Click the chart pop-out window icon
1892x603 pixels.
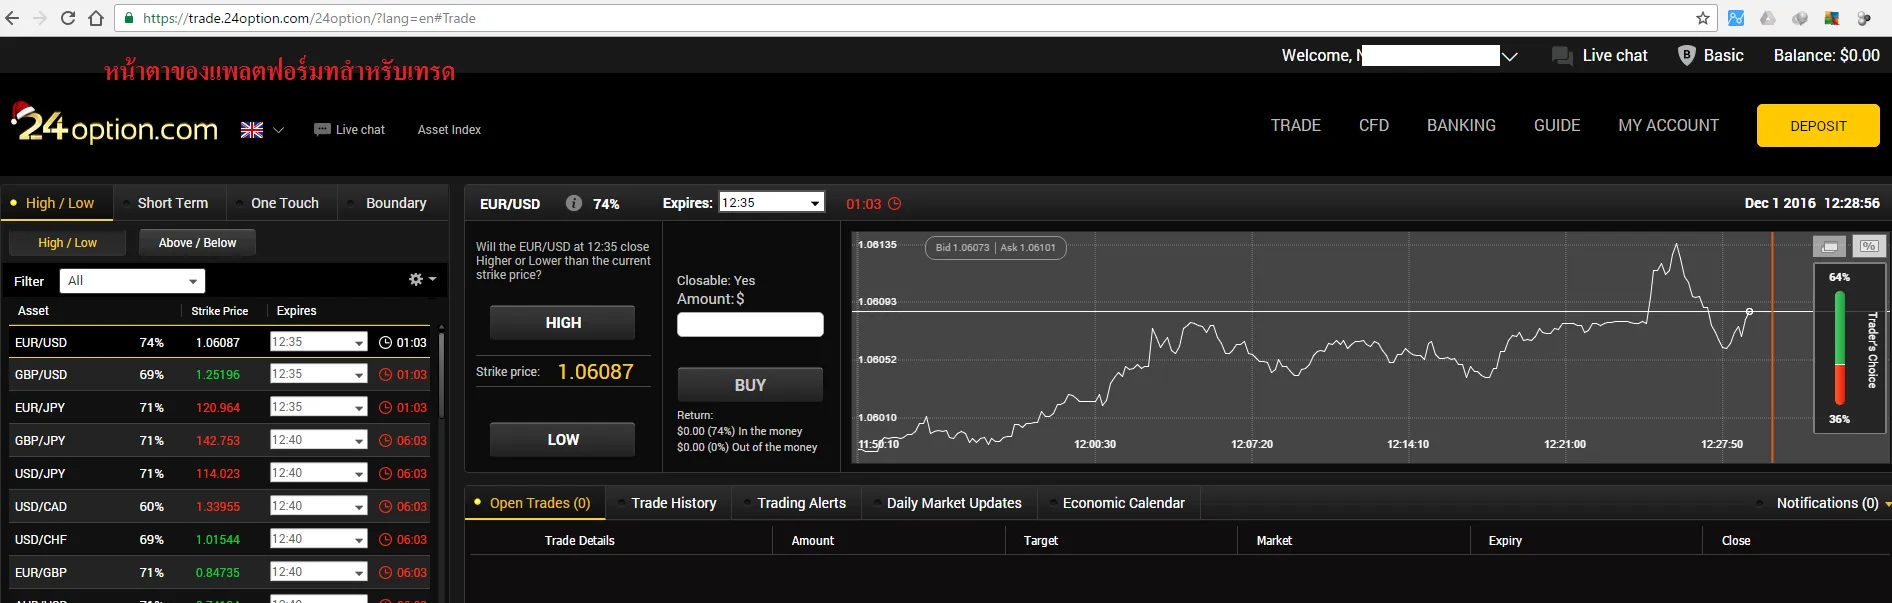tap(1829, 246)
